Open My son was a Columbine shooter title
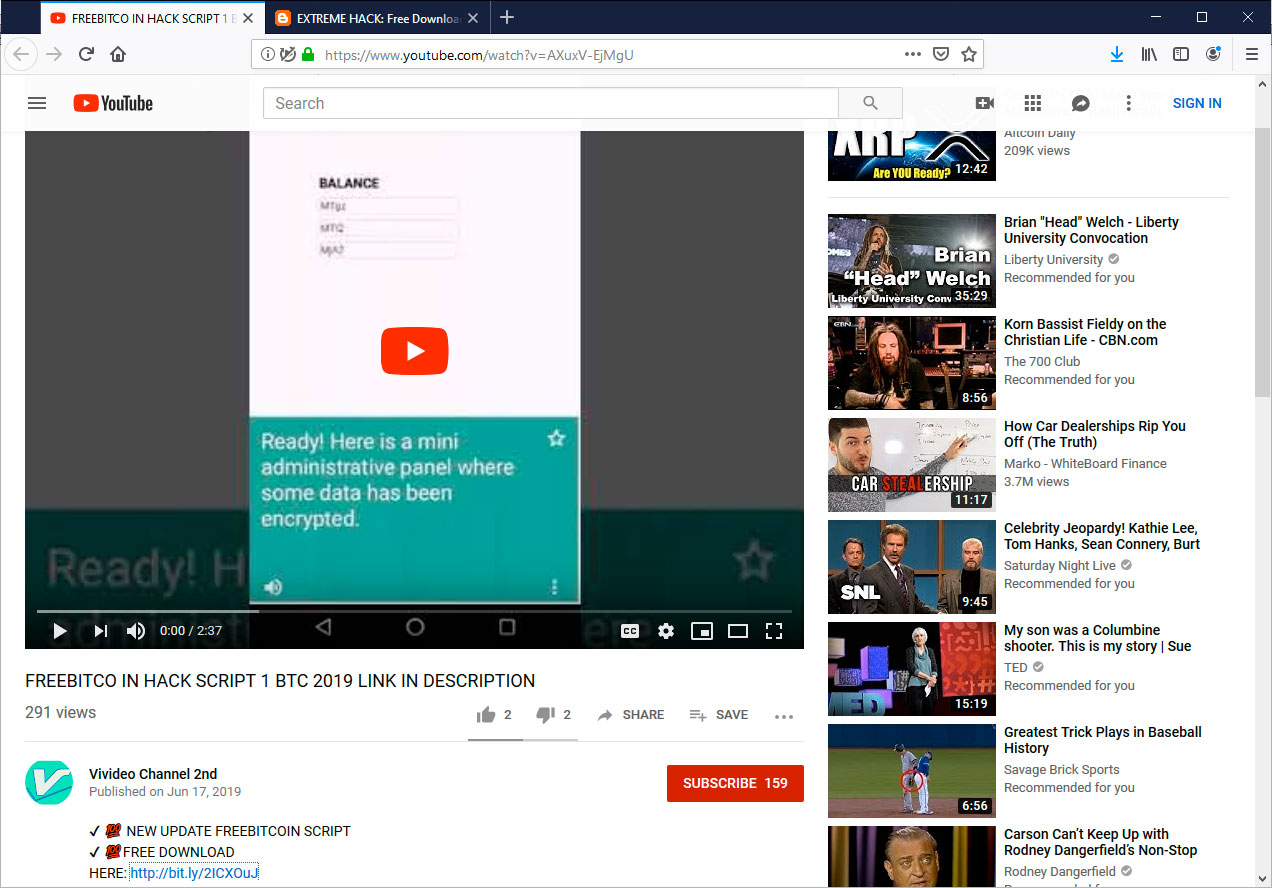 click(1098, 638)
